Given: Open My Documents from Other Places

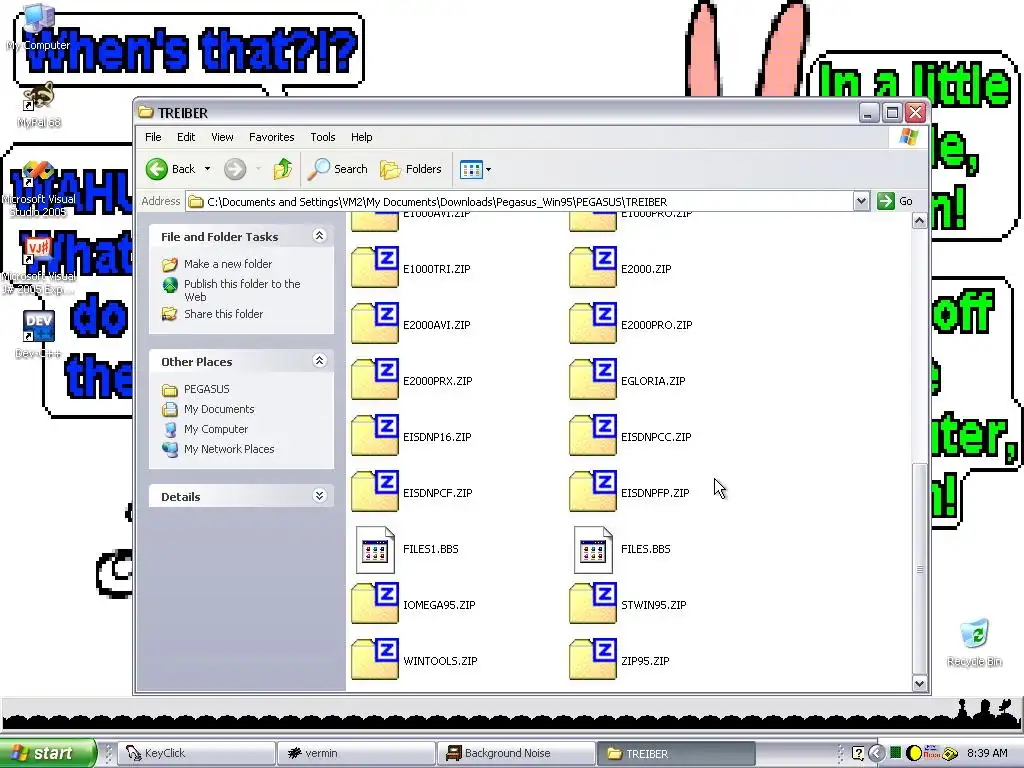Looking at the screenshot, I should (219, 409).
